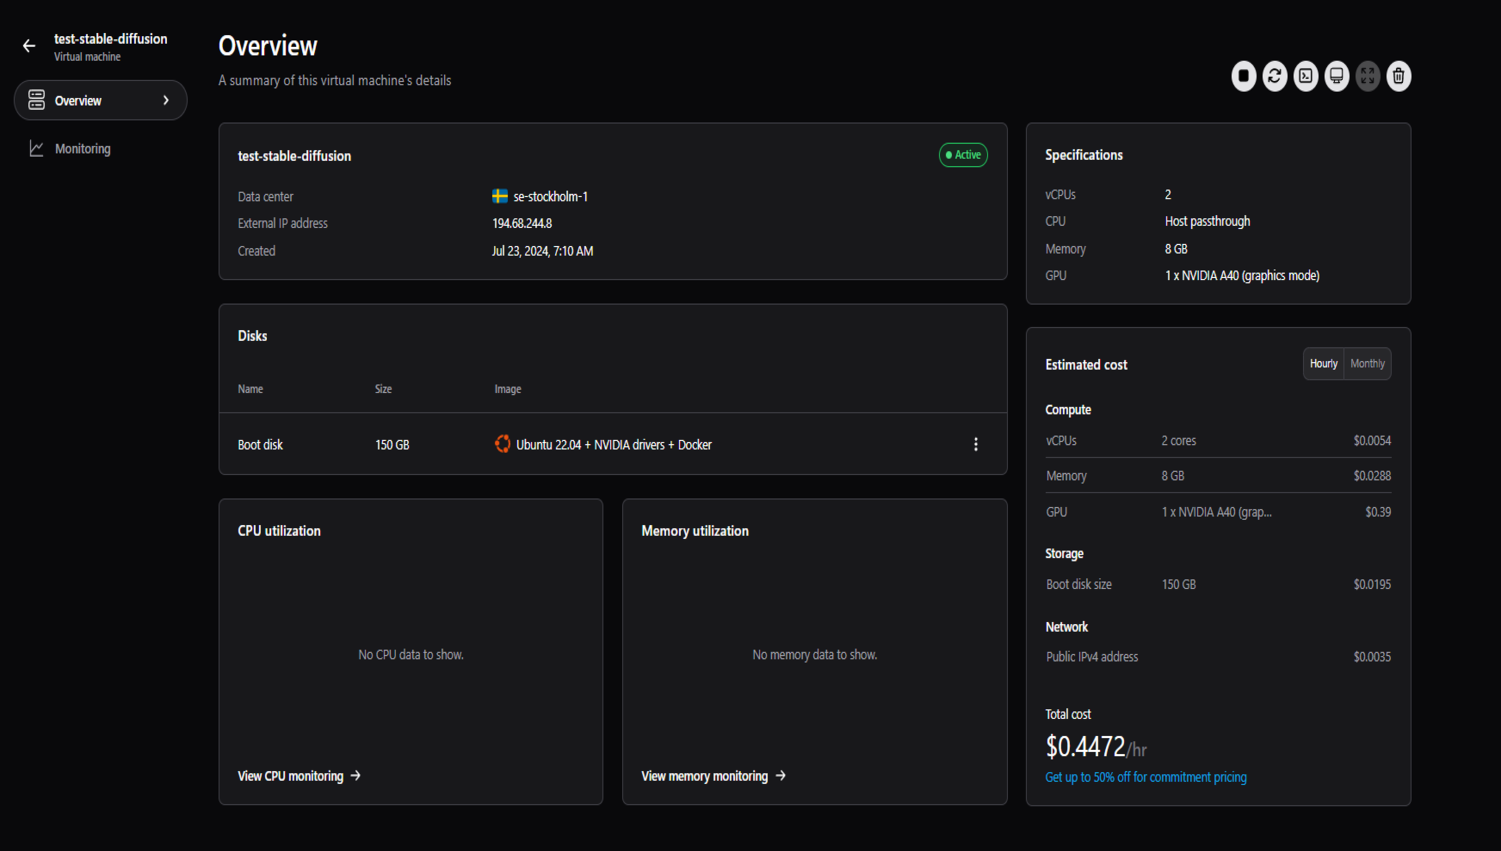Screen dimensions: 1501x851
Task: Switch estimated cost to Hourly
Action: coord(1323,364)
